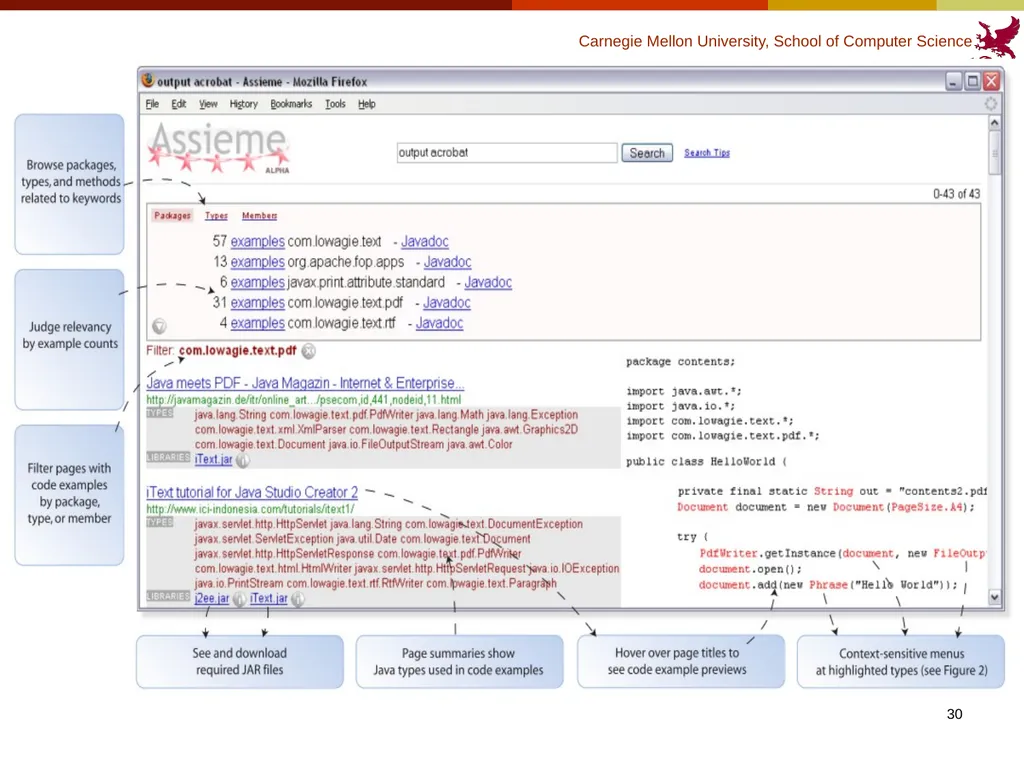Minimize the Firefox window

(953, 81)
